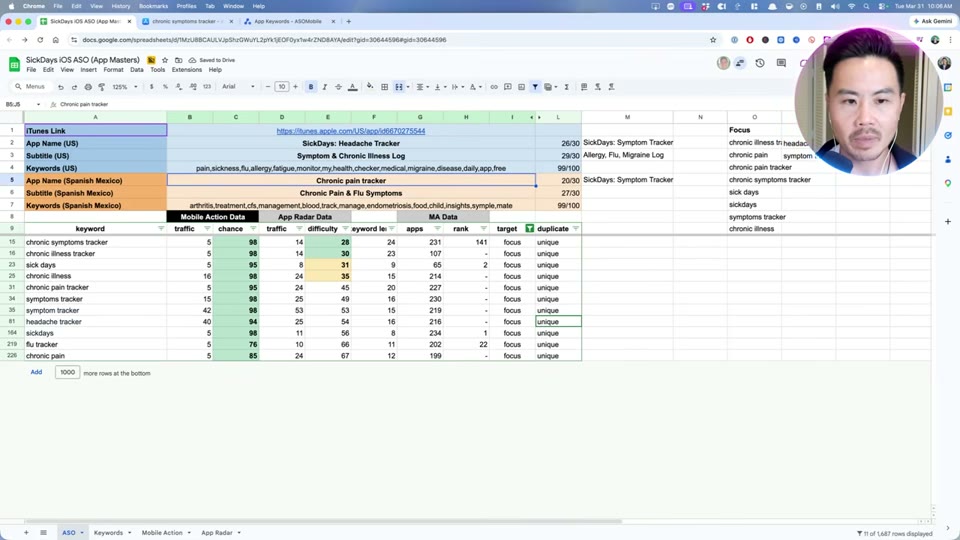Add a new sheet with plus
Viewport: 960px width, 540px height.
(x=26, y=533)
